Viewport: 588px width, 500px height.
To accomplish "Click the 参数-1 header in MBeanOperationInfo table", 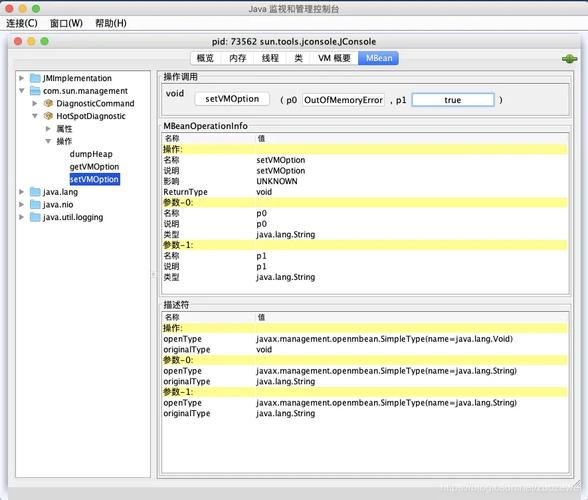I will point(365,245).
